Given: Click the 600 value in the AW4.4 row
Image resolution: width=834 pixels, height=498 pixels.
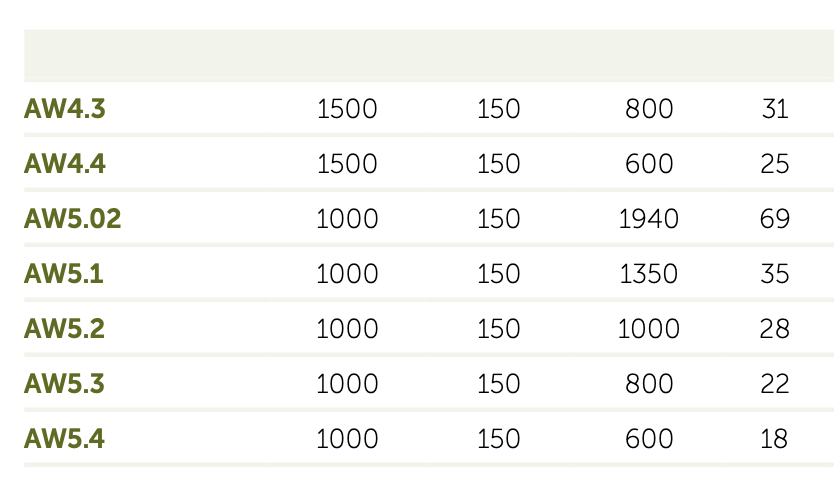Looking at the screenshot, I should 649,164.
